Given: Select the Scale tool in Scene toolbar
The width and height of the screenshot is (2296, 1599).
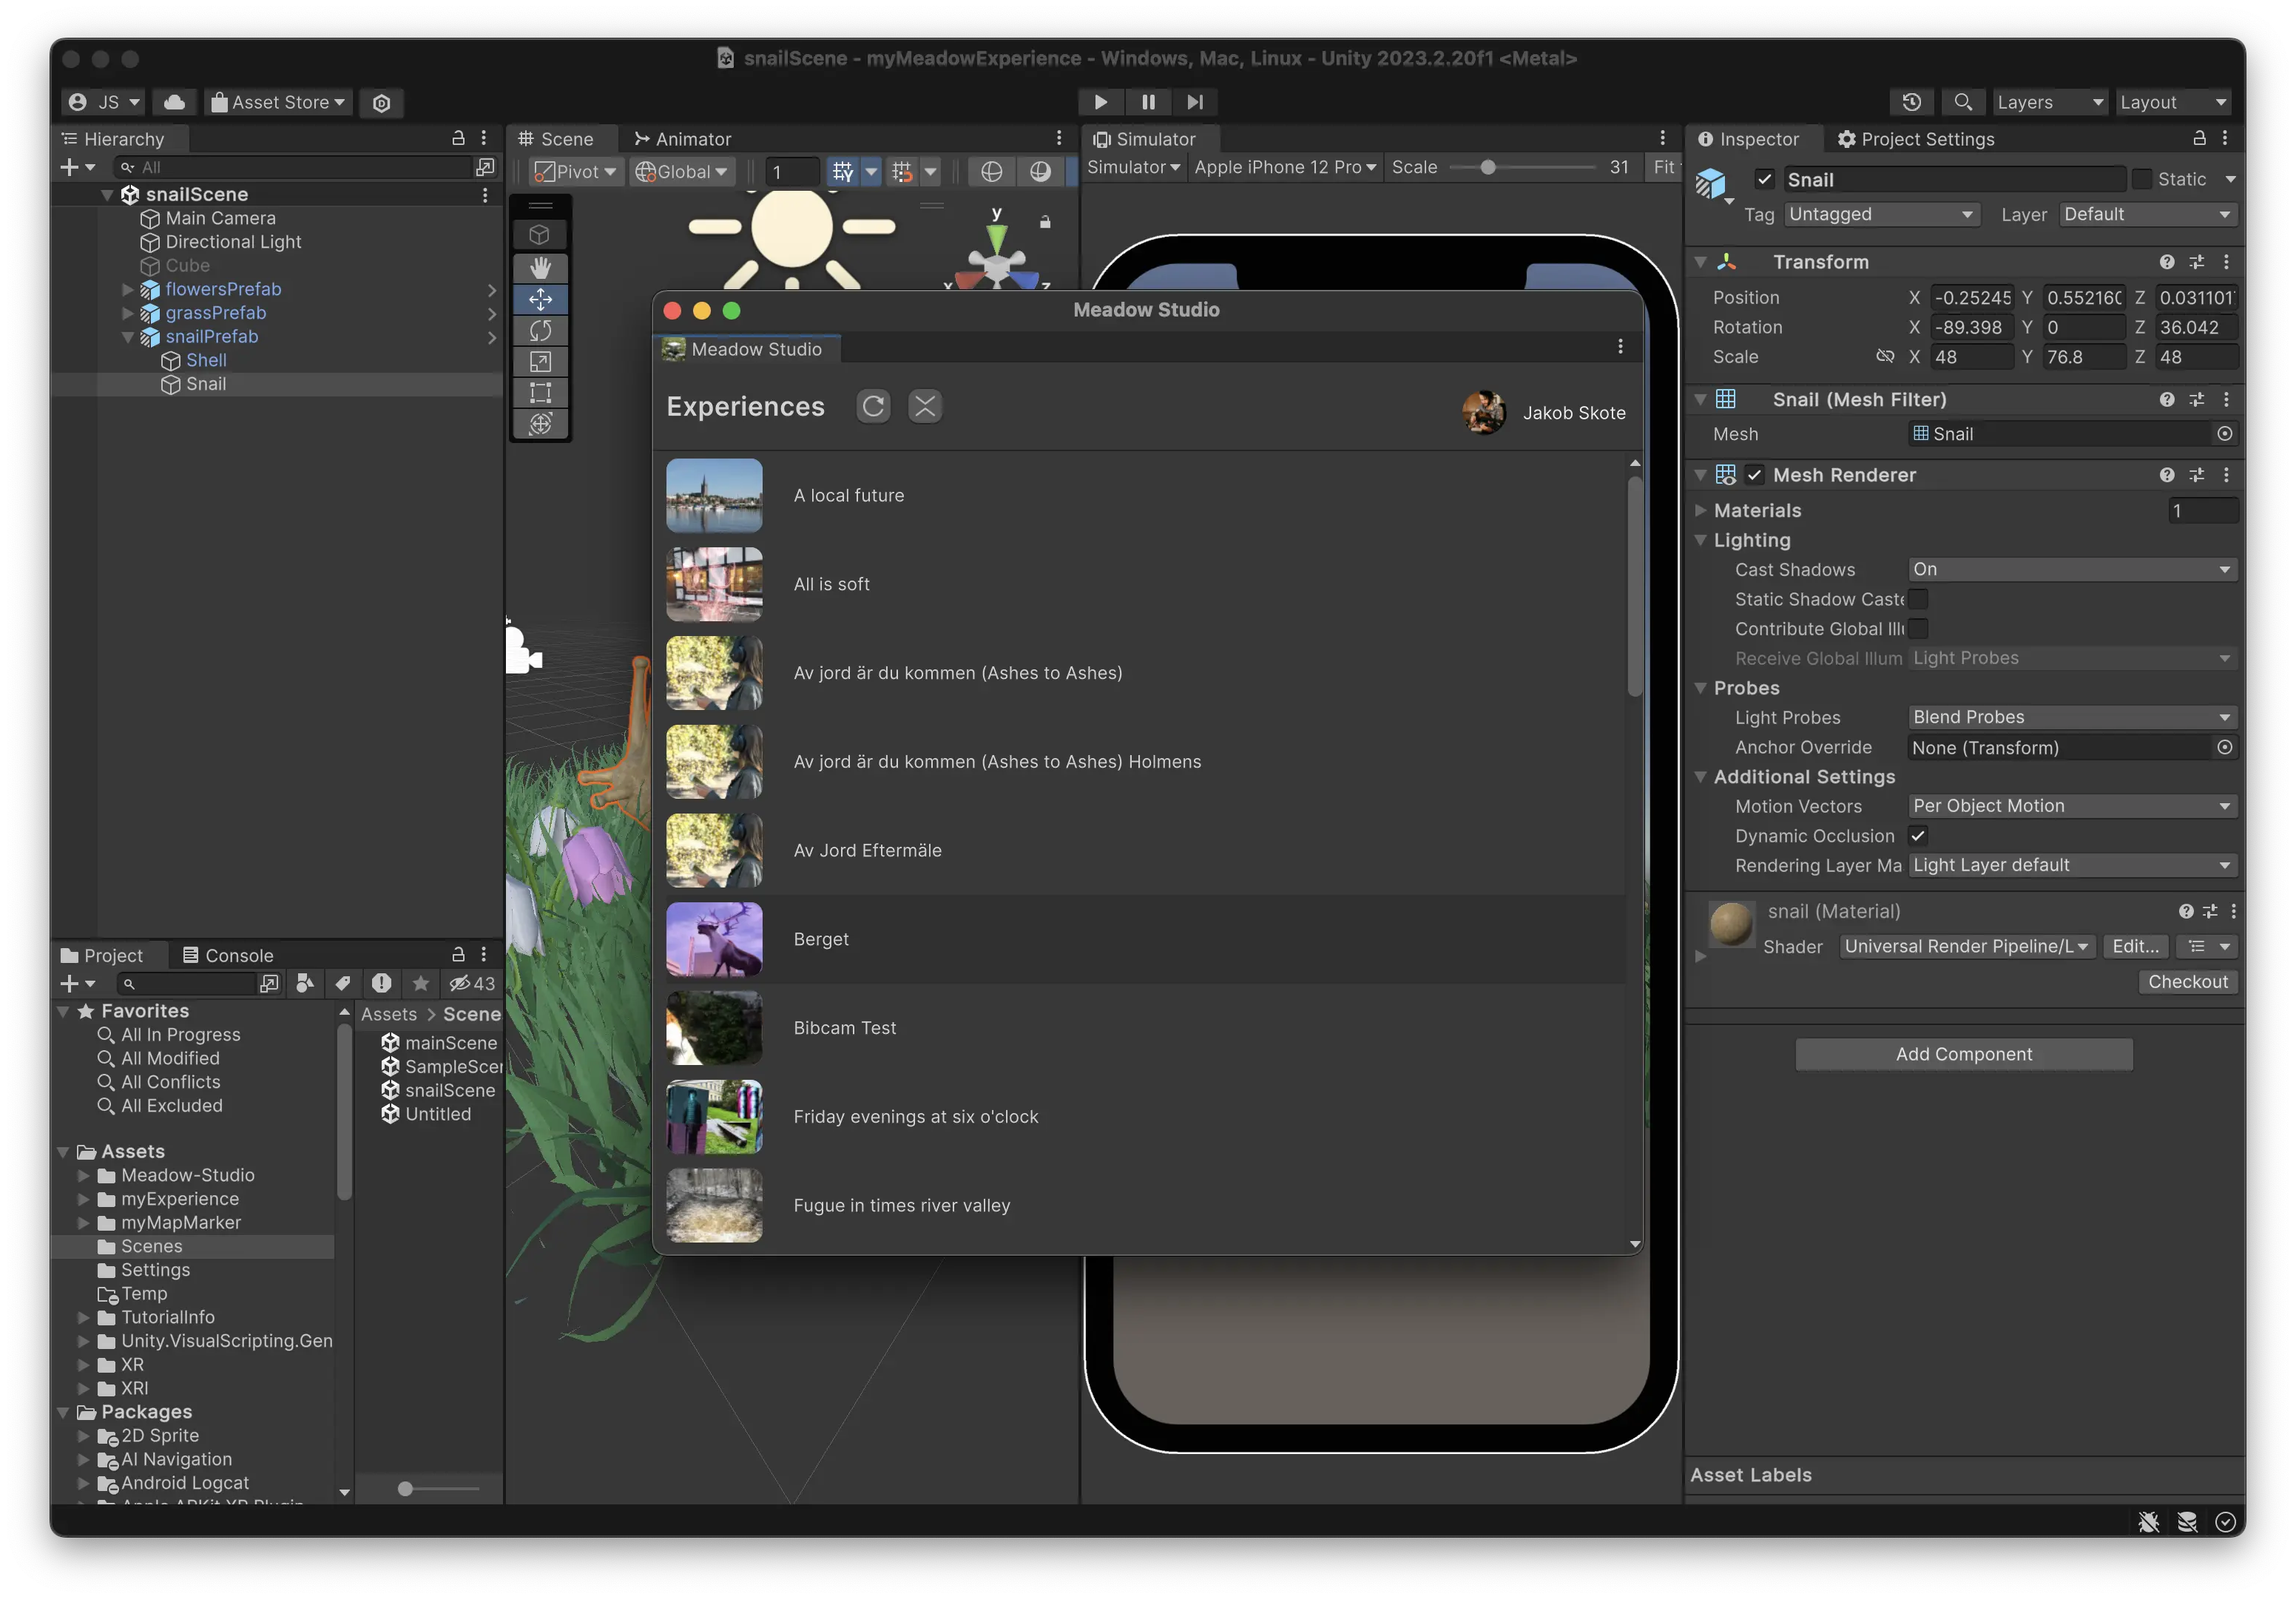Looking at the screenshot, I should [x=540, y=361].
